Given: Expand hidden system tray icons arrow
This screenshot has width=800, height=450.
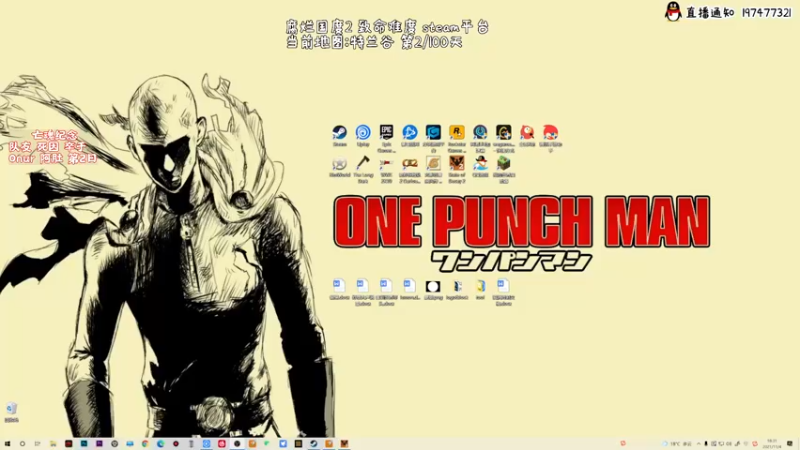Looking at the screenshot, I should point(698,444).
